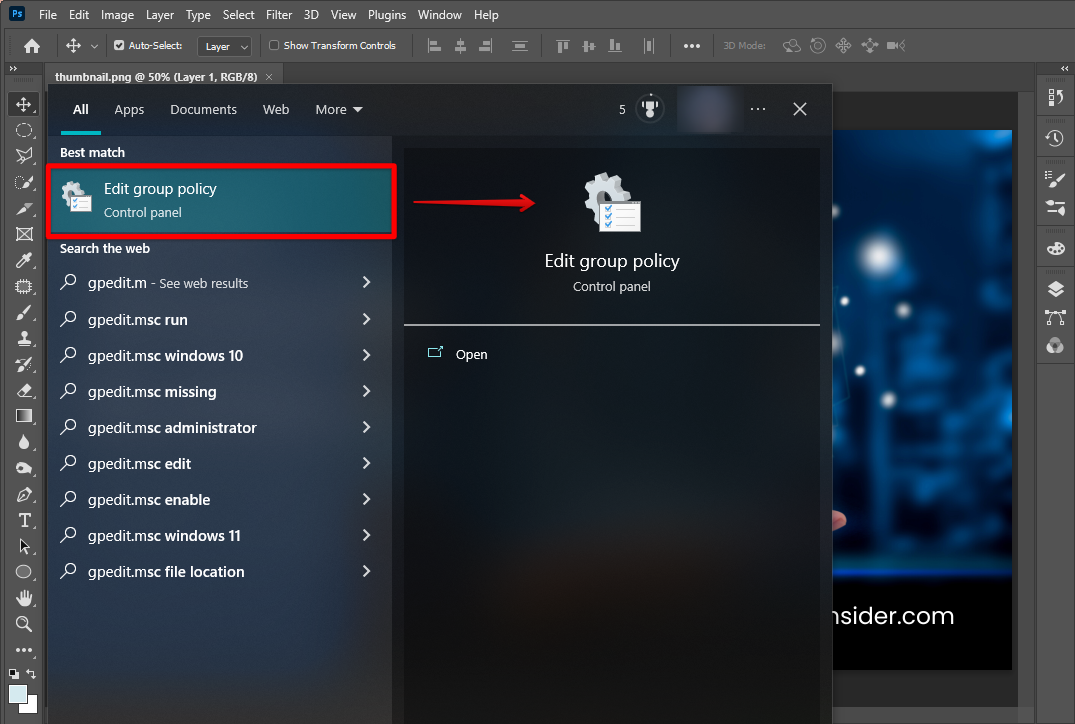Open the Layer auto-select dropdown

(224, 46)
